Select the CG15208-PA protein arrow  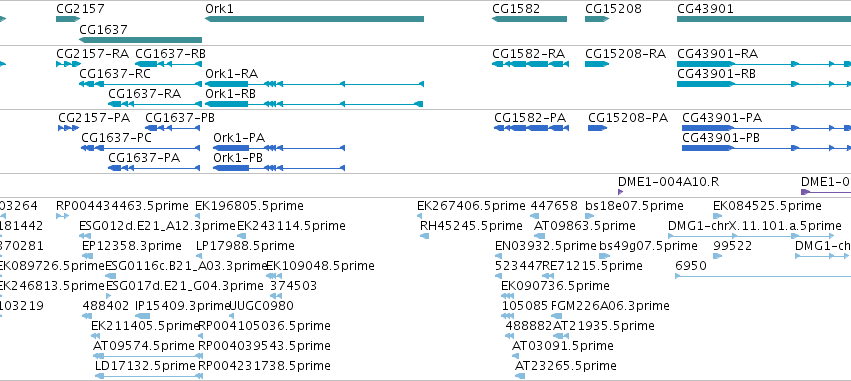598,128
